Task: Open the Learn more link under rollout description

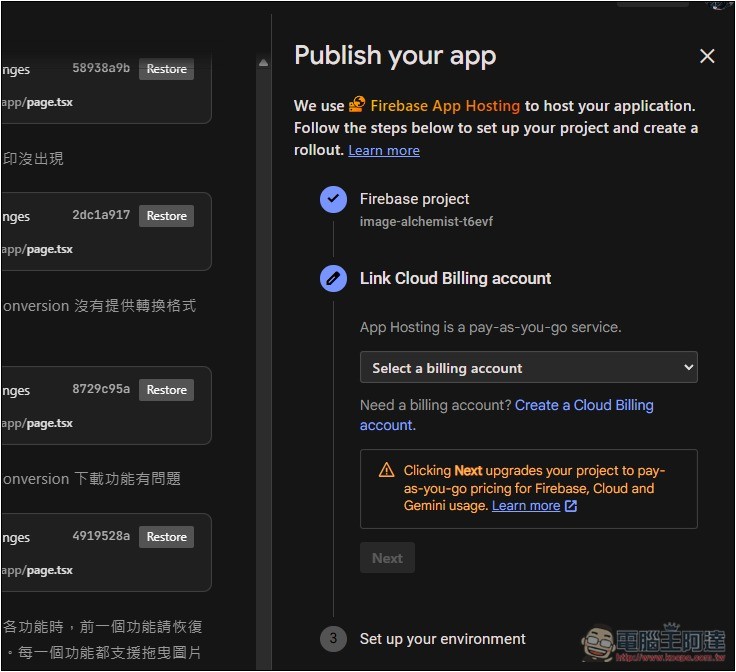Action: tap(383, 150)
